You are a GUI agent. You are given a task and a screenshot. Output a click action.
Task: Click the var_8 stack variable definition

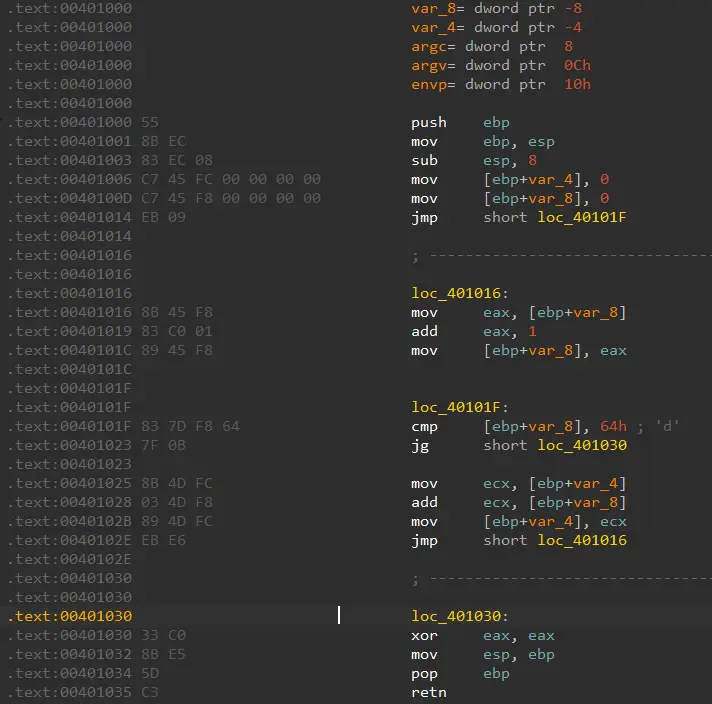tap(496, 9)
